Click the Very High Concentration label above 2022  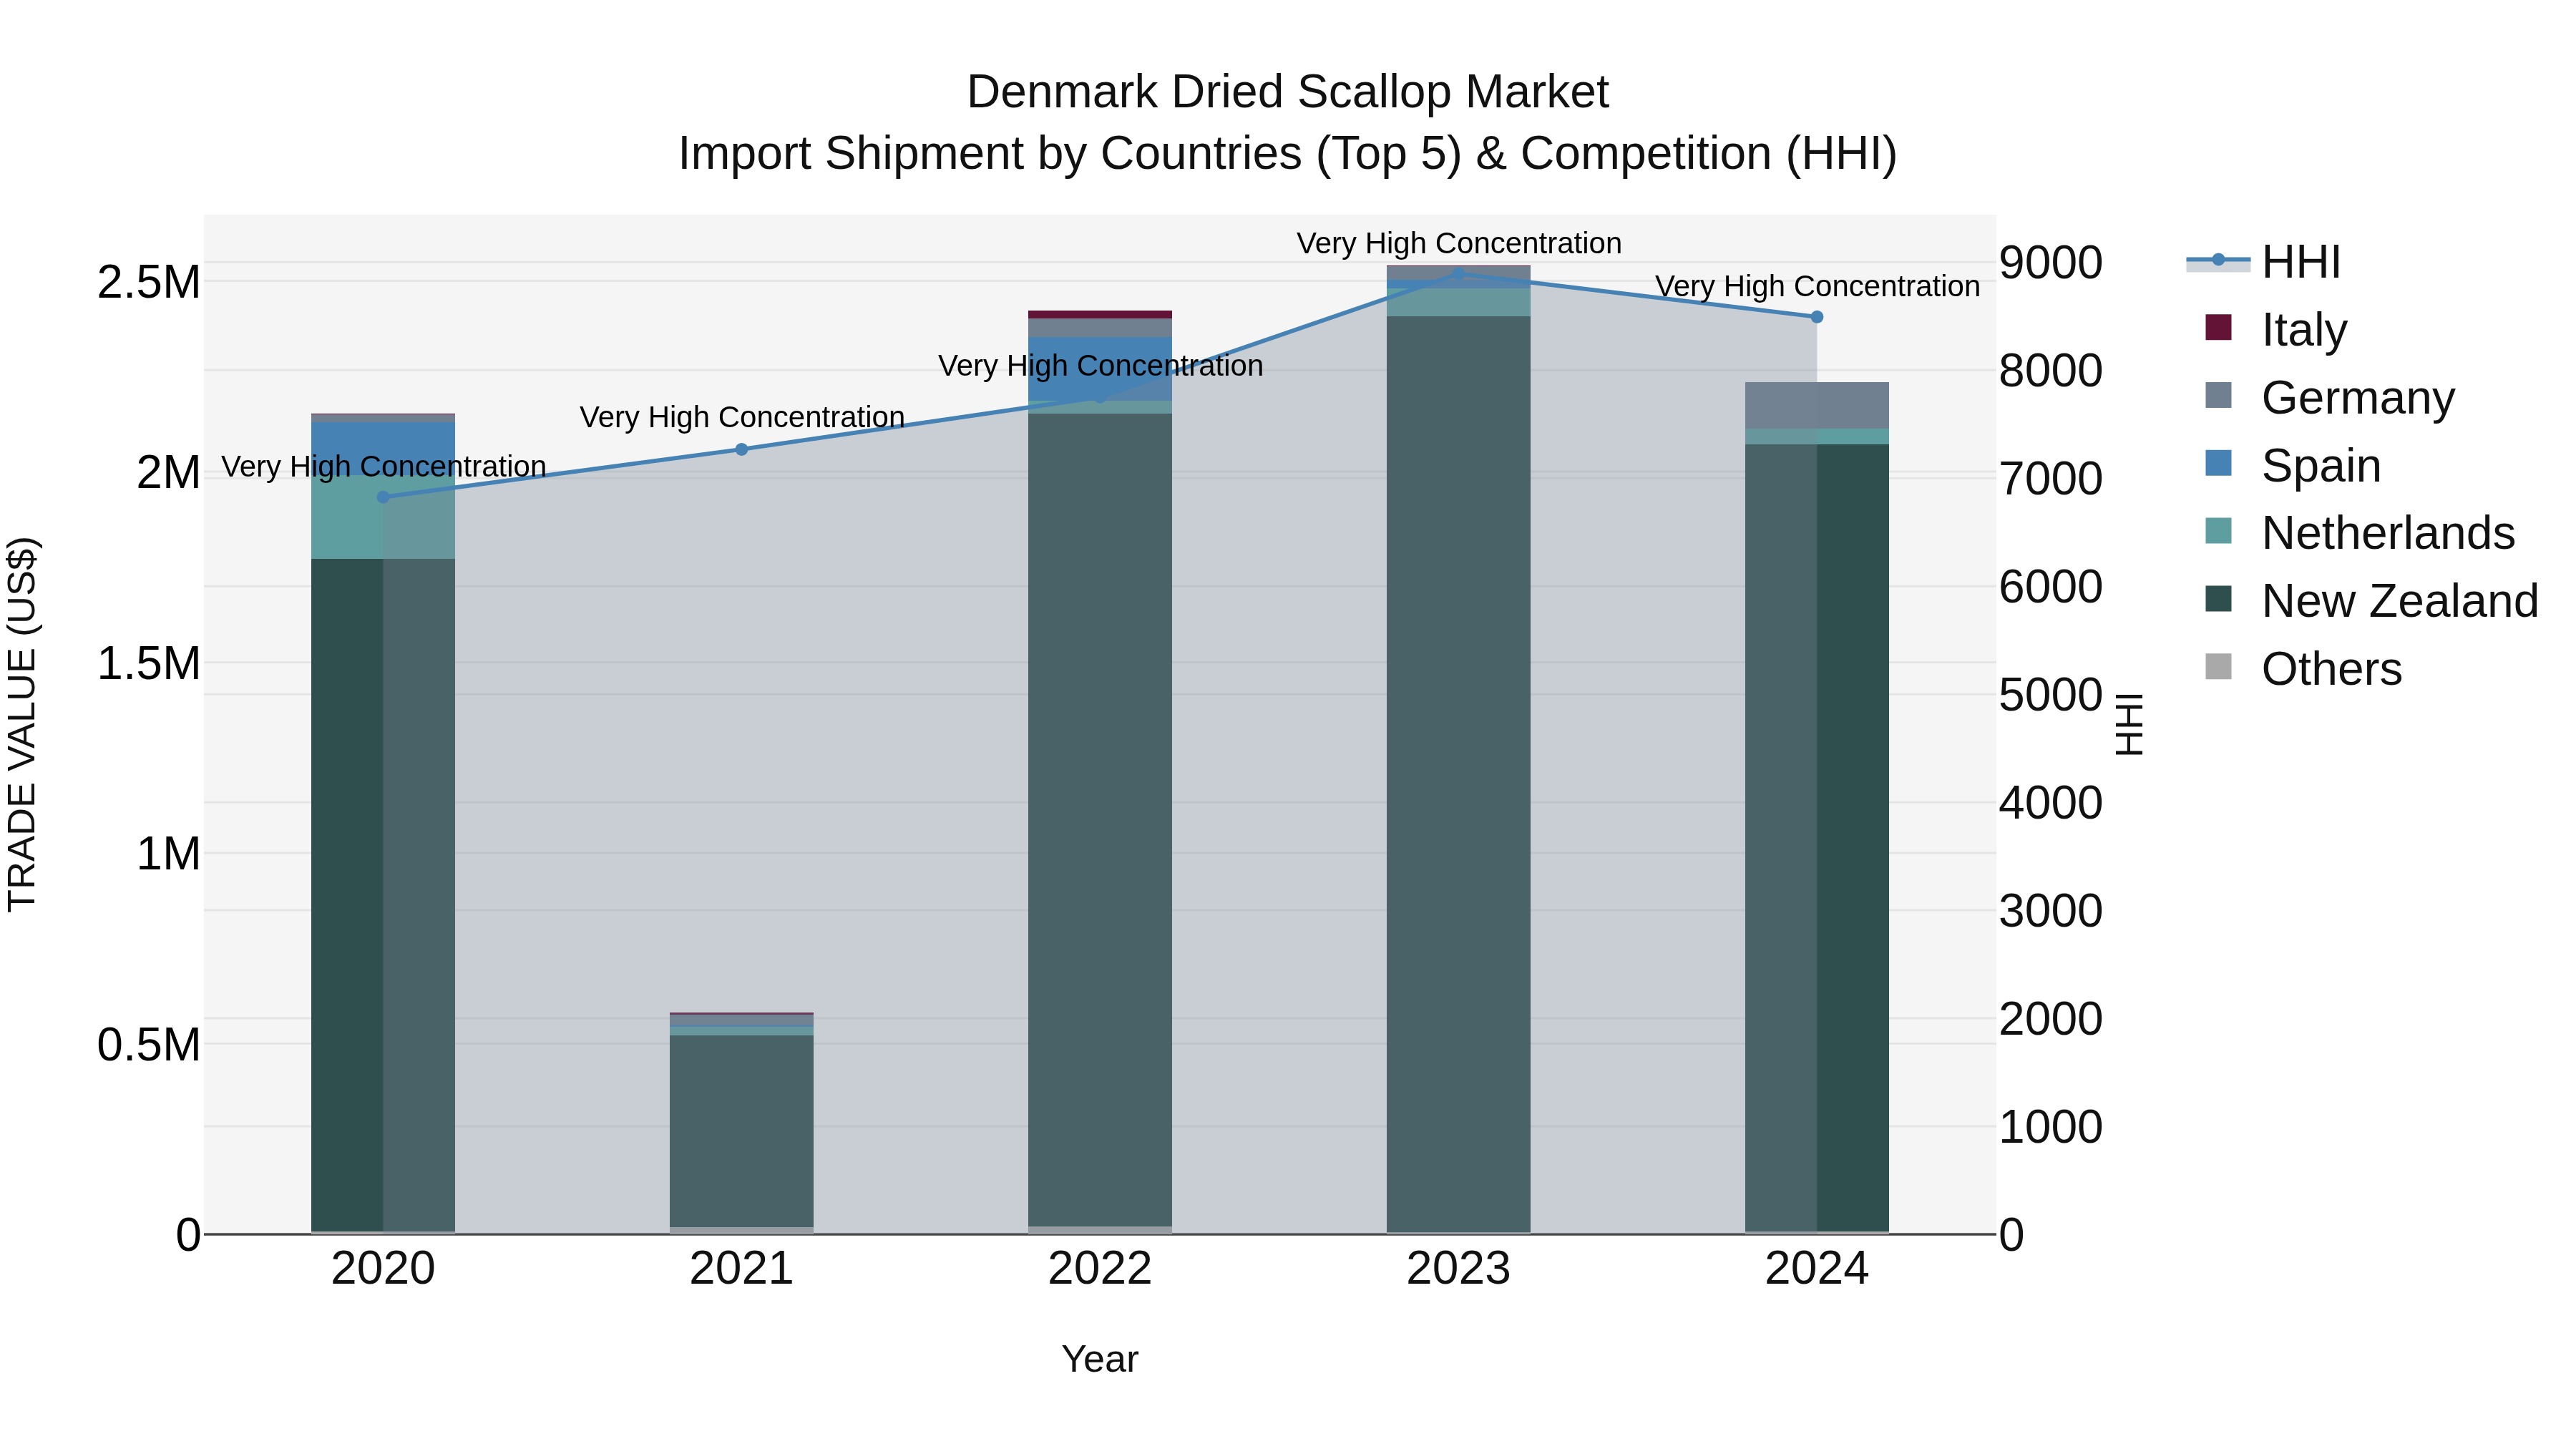1101,366
